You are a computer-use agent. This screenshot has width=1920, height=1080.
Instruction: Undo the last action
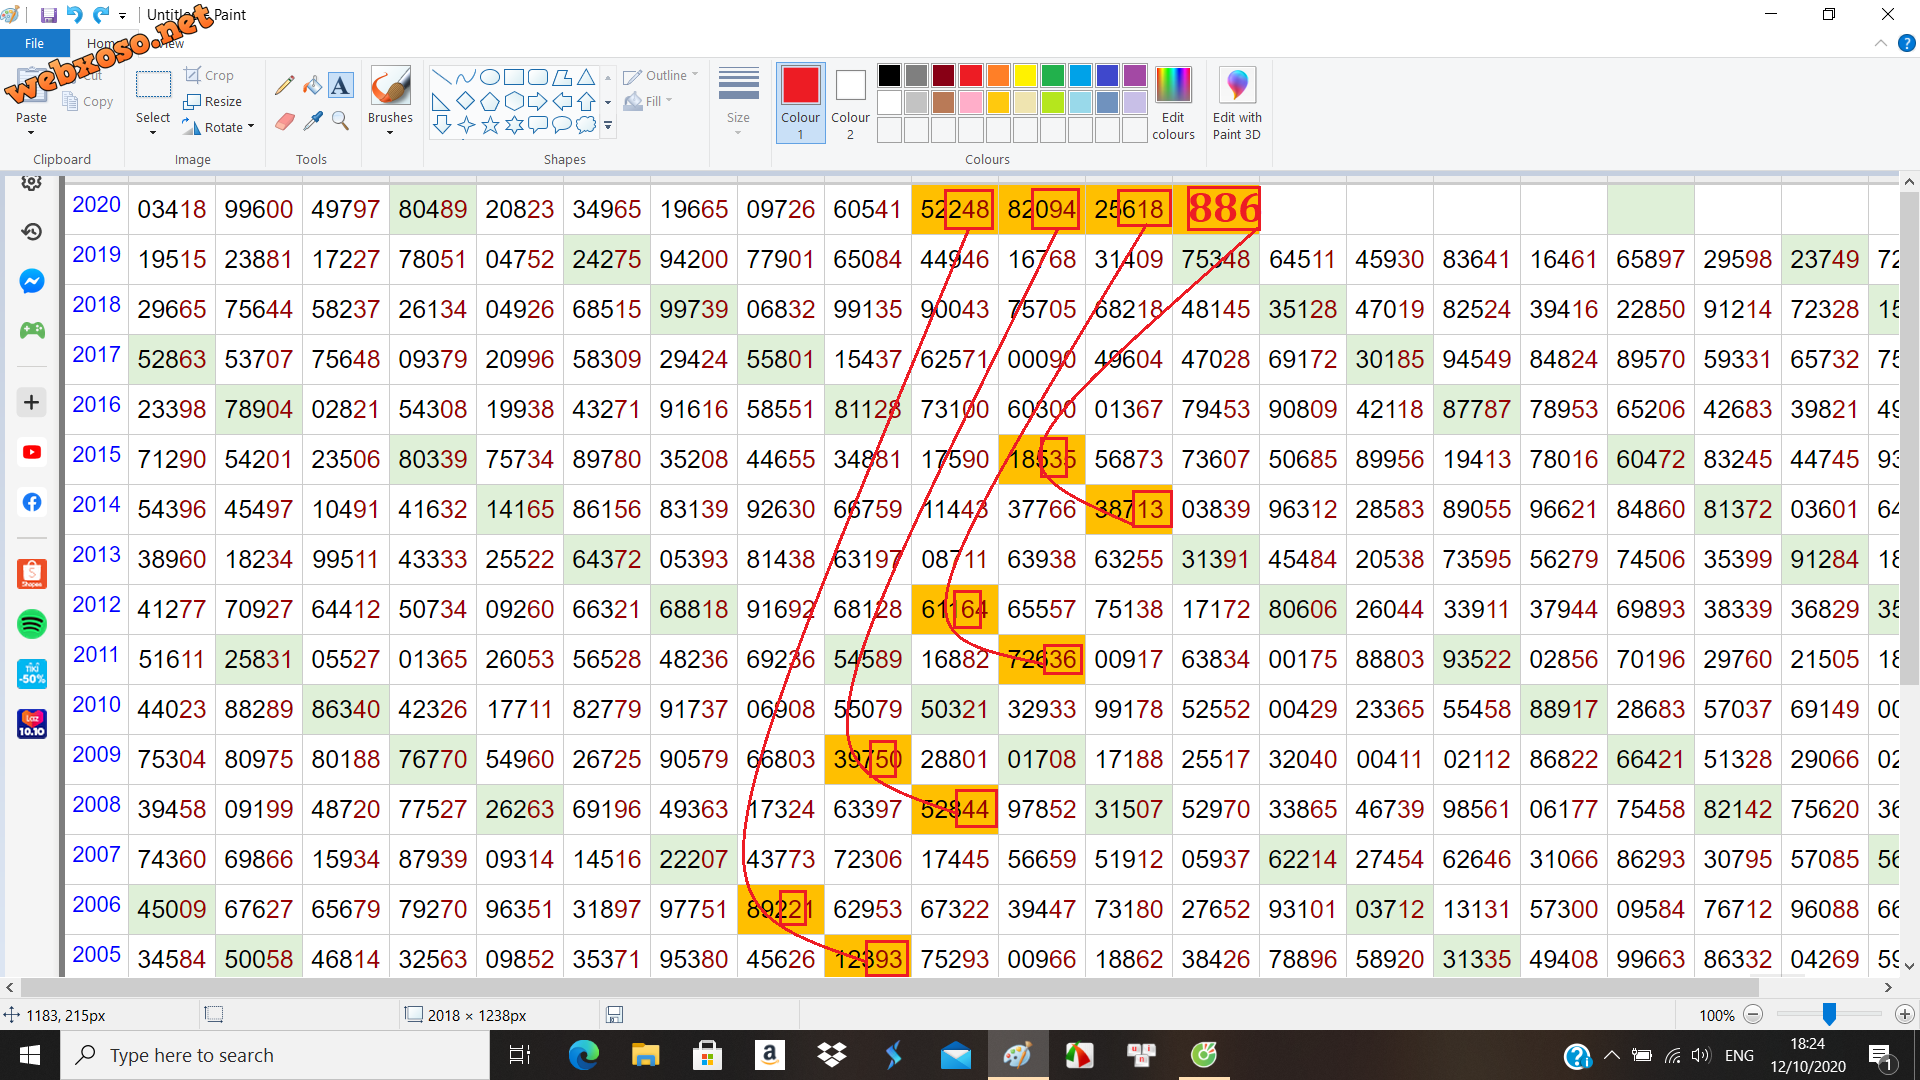click(x=74, y=14)
